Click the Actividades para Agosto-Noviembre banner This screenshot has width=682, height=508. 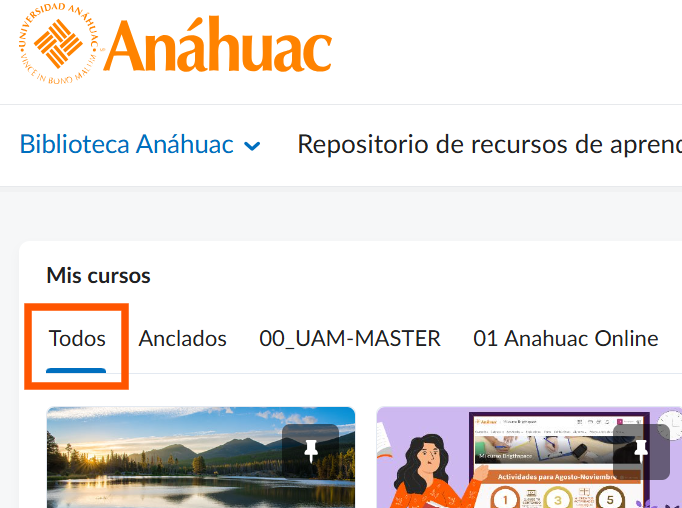(x=557, y=477)
